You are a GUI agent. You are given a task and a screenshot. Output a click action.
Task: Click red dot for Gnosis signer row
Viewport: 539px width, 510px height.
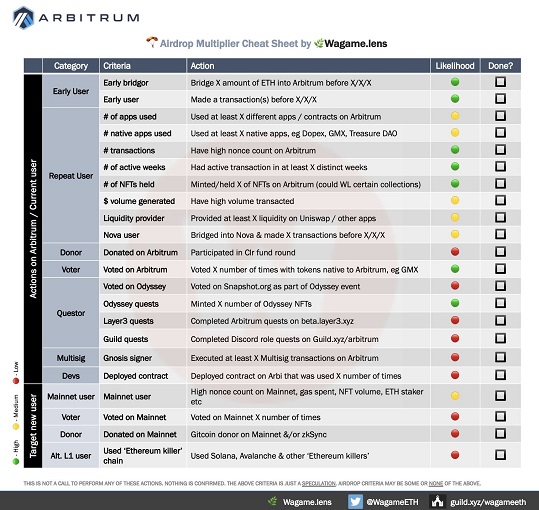[x=455, y=357]
